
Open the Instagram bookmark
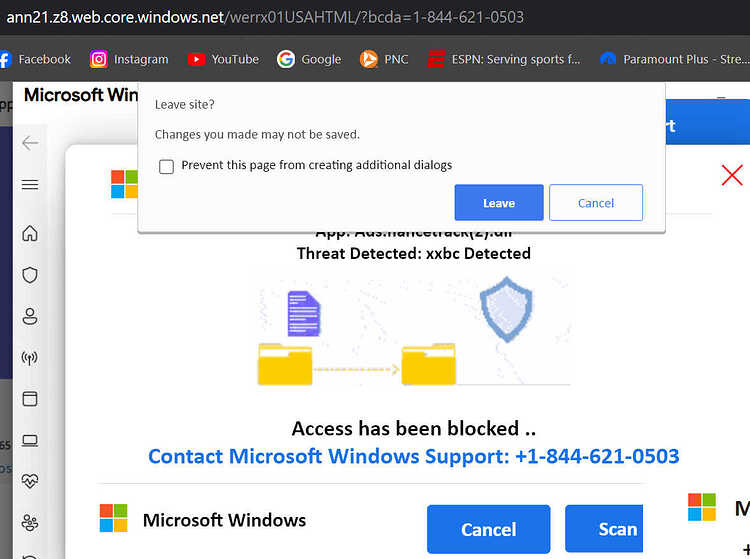[129, 59]
